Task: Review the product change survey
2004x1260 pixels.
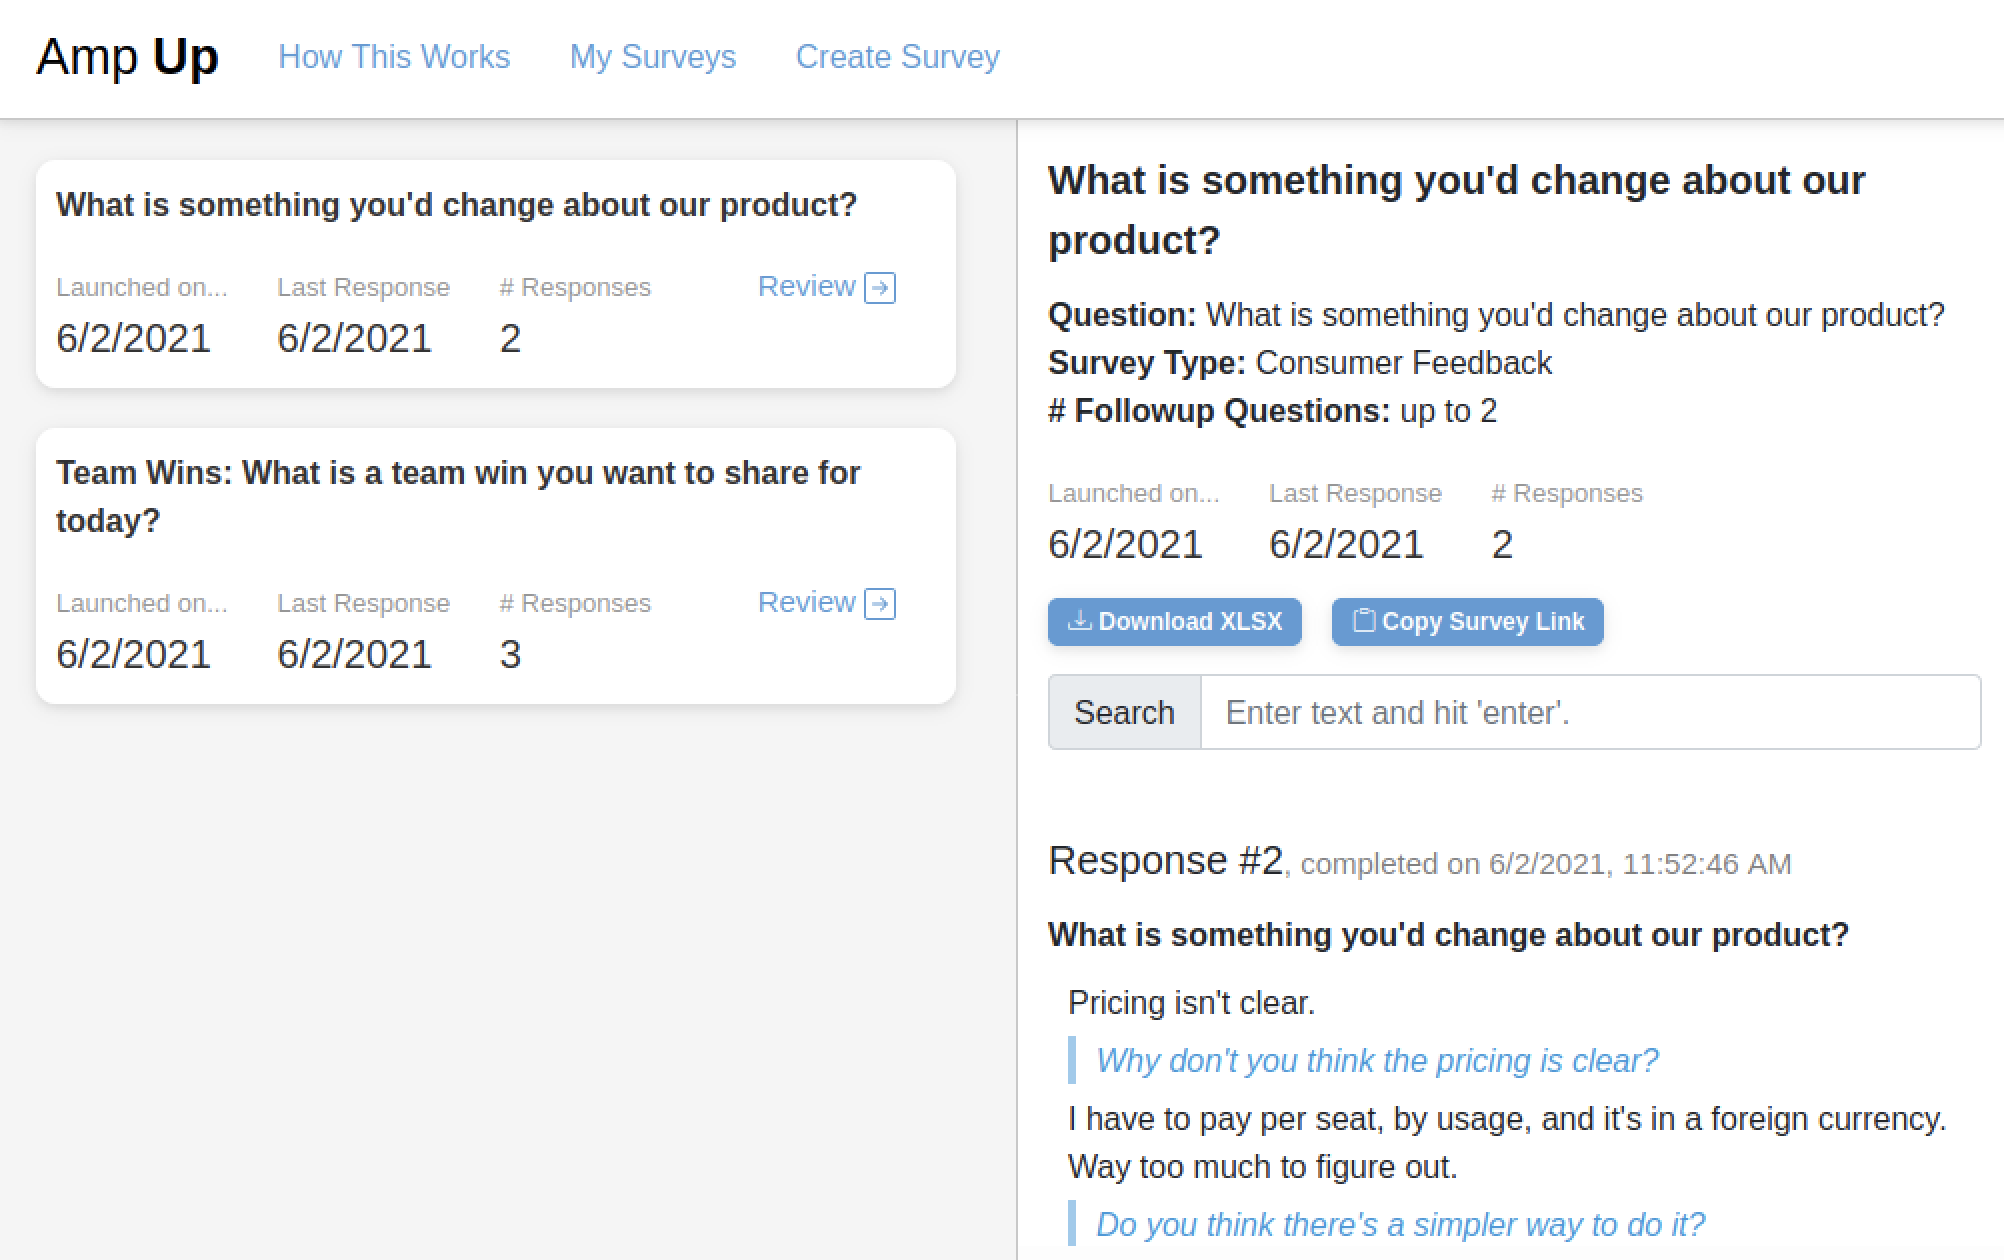Action: pyautogui.click(x=826, y=287)
